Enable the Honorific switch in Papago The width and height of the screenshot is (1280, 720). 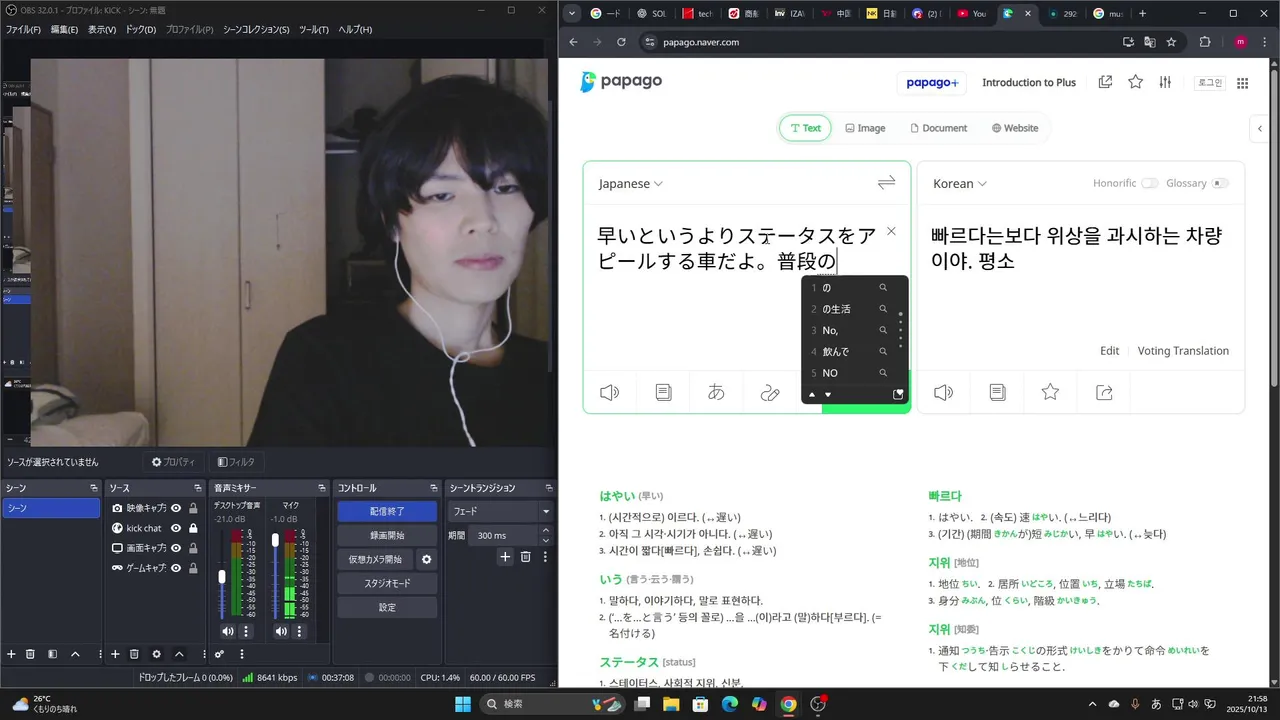coord(1150,183)
